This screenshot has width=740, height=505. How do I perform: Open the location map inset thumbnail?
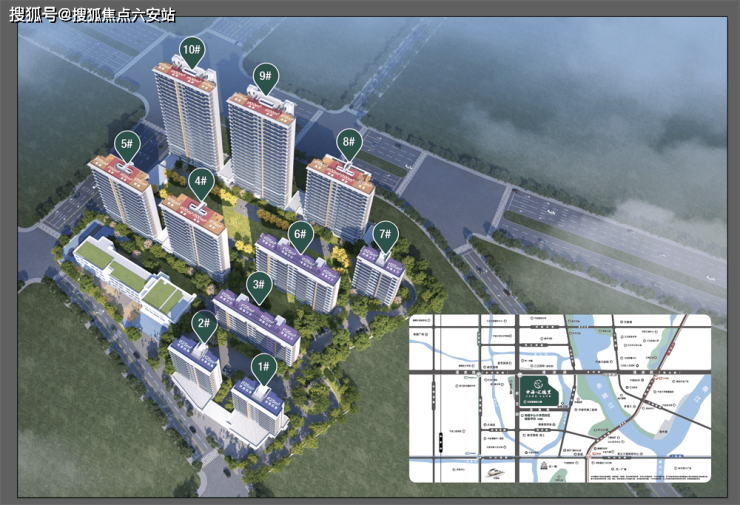[559, 400]
